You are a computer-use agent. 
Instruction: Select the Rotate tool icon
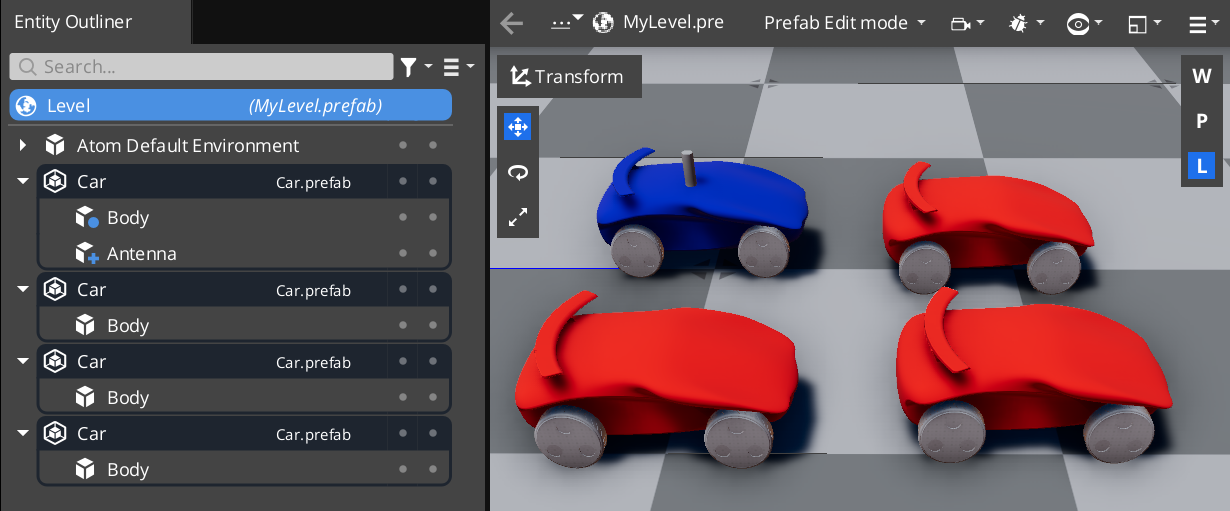[518, 172]
